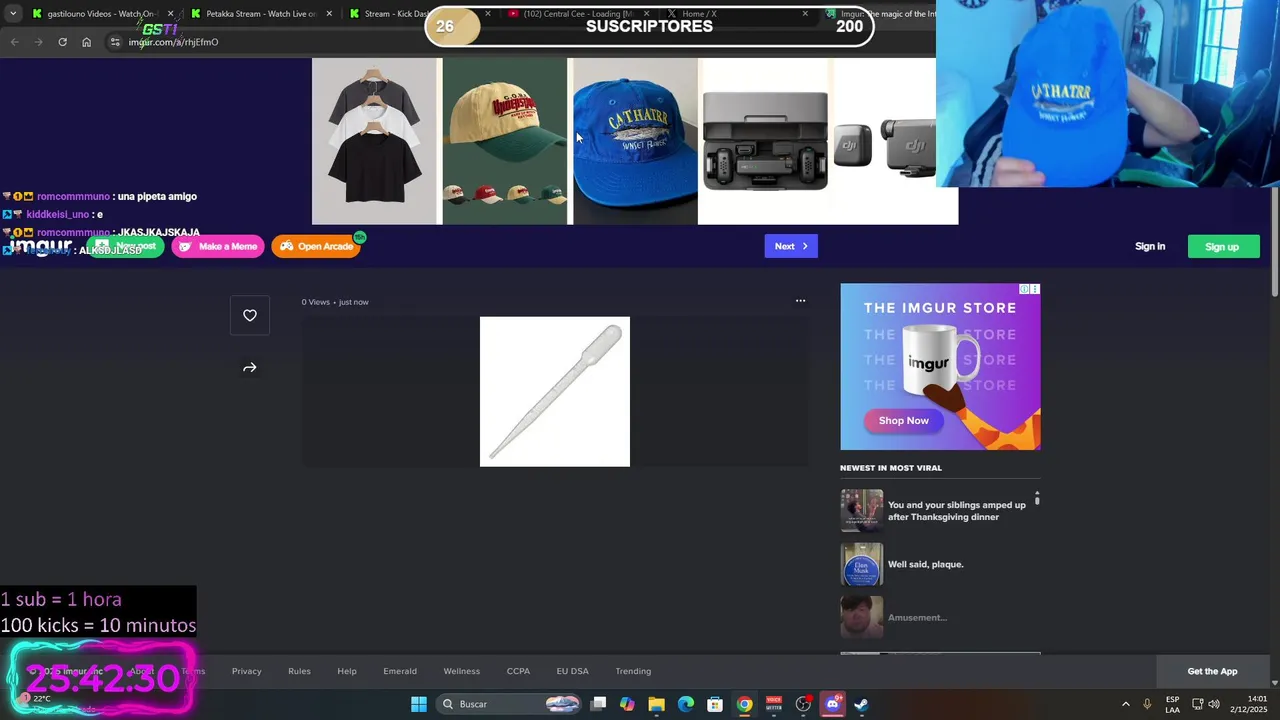This screenshot has height=720, width=1280.
Task: Open the Privacy footer link
Action: tap(246, 671)
